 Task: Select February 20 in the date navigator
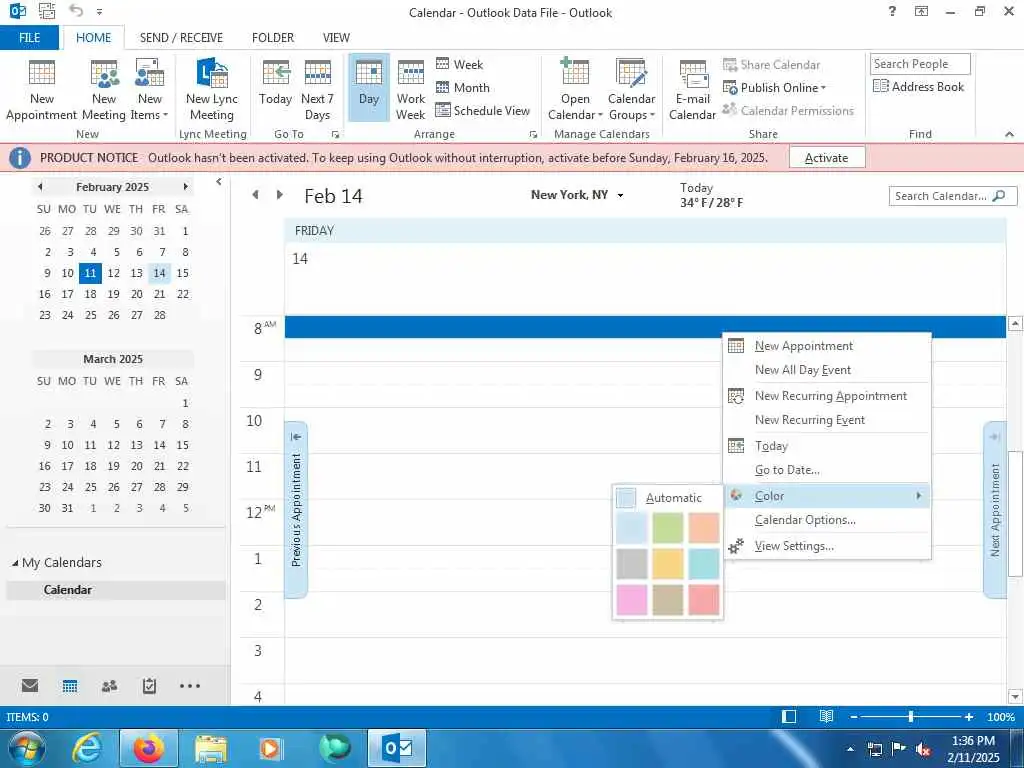click(x=136, y=294)
